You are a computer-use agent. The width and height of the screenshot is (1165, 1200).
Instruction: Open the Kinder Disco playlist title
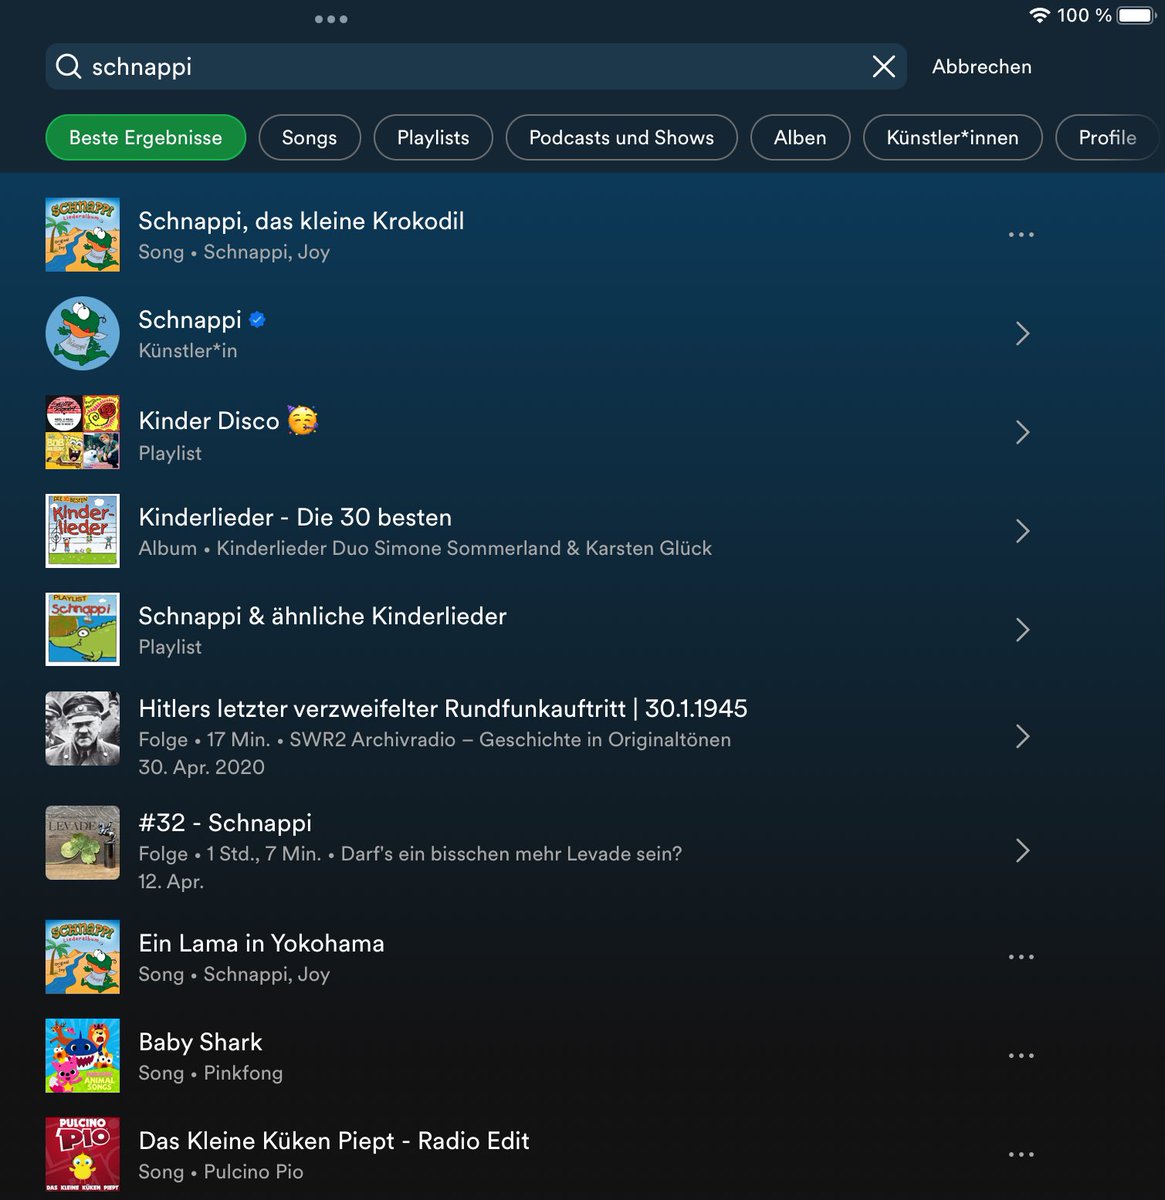(209, 421)
